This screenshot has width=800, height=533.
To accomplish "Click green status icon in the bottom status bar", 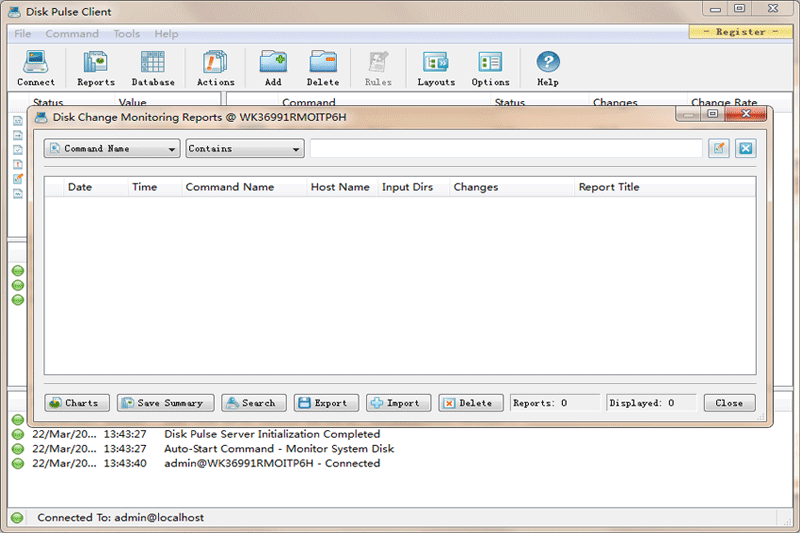I will coord(17,518).
